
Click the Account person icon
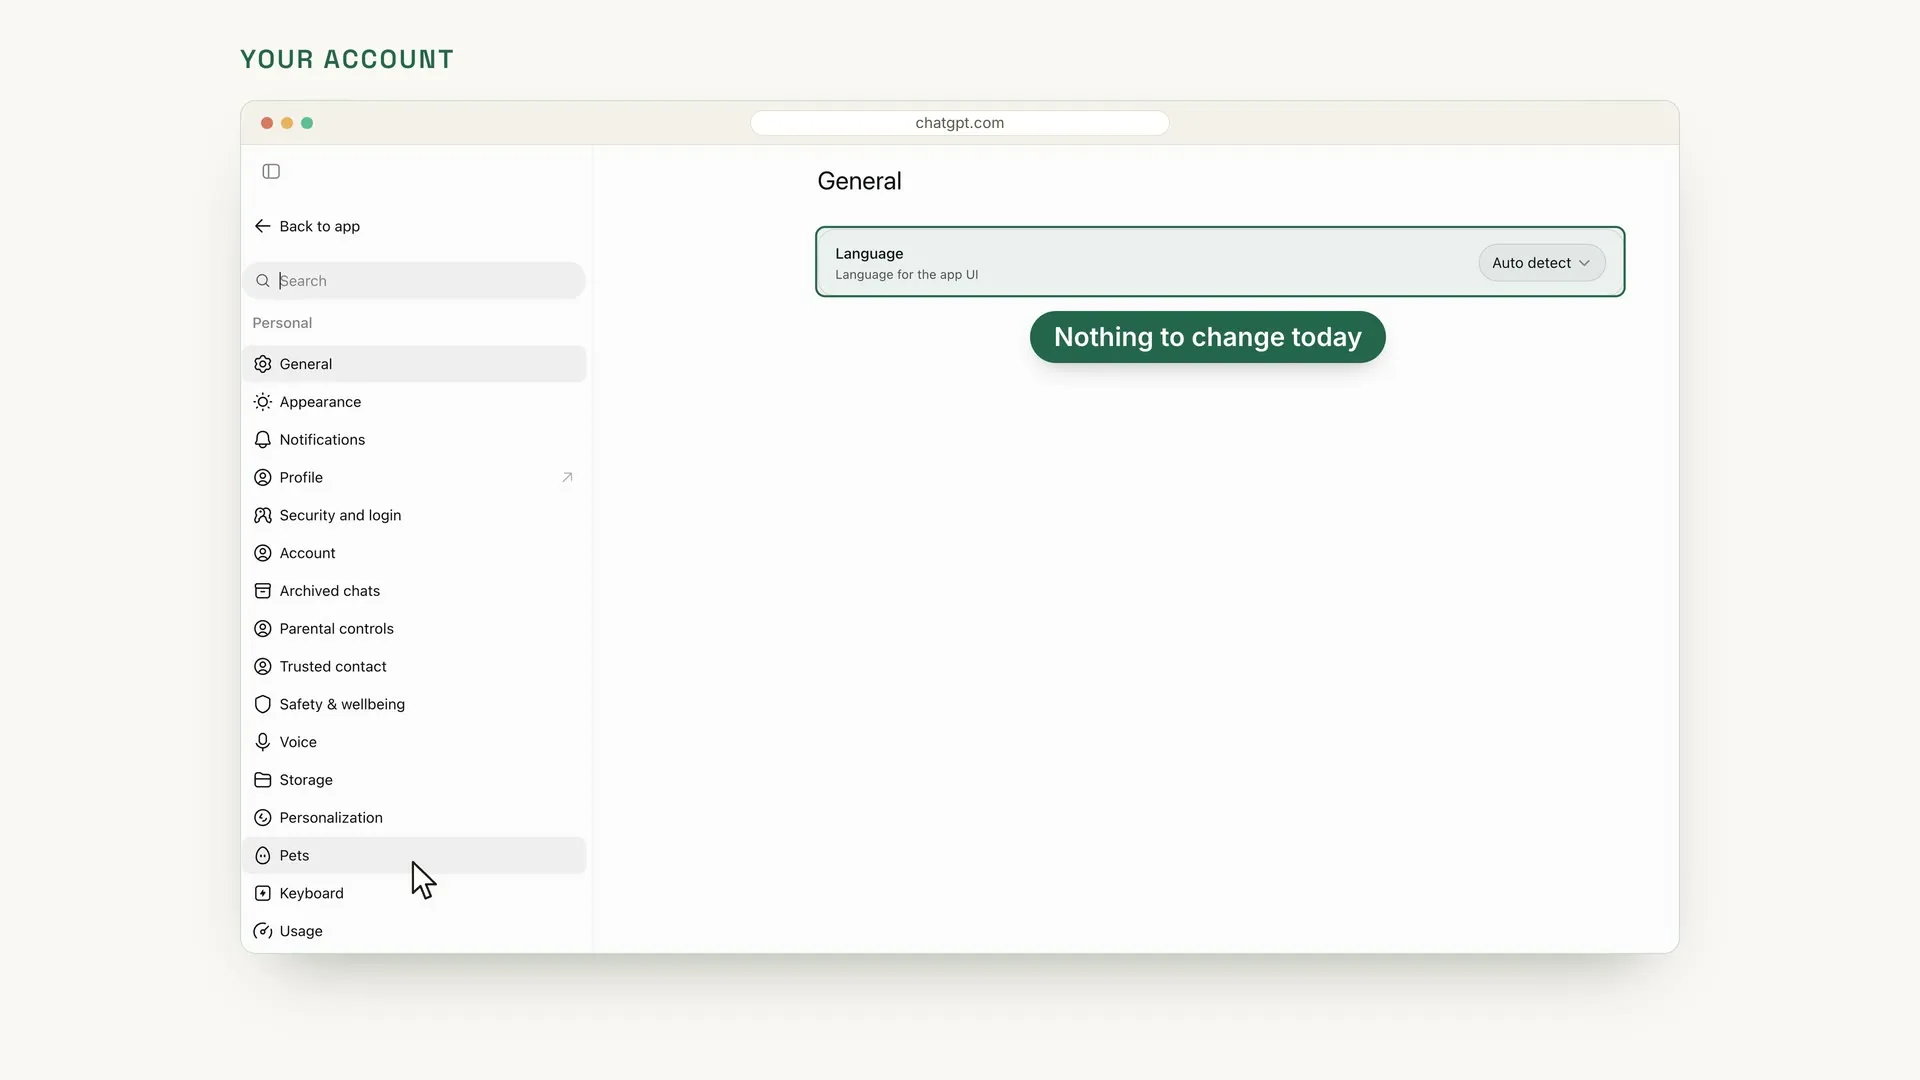point(262,553)
